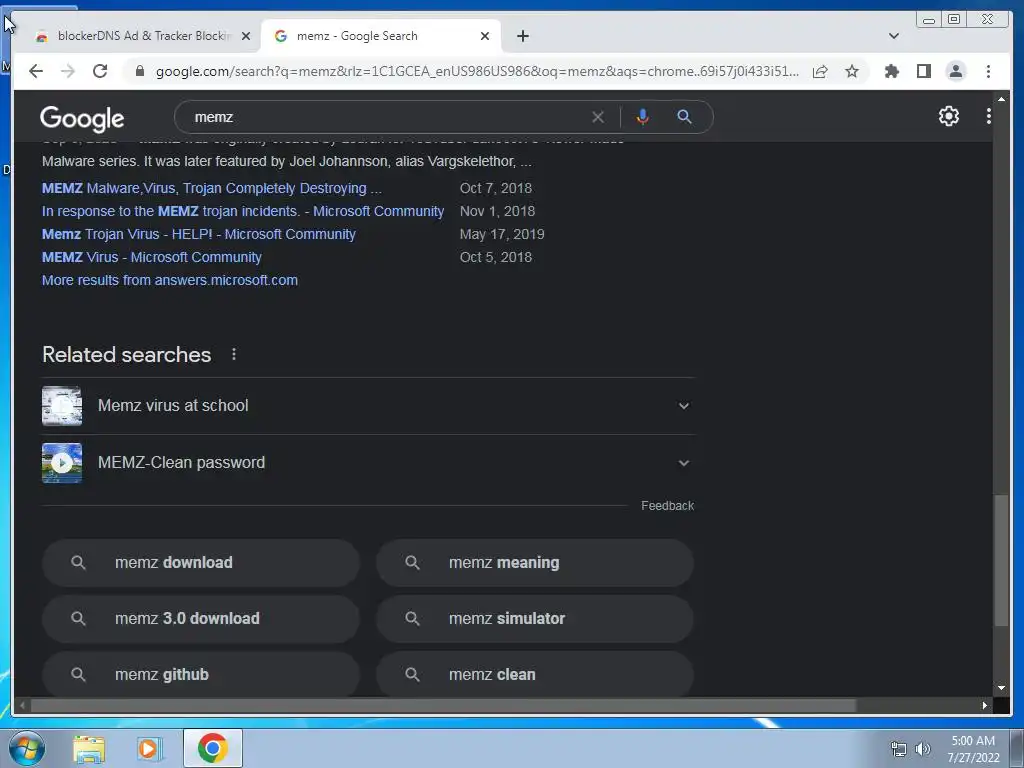The width and height of the screenshot is (1024, 768).
Task: Click the Feedback link
Action: [x=667, y=505]
